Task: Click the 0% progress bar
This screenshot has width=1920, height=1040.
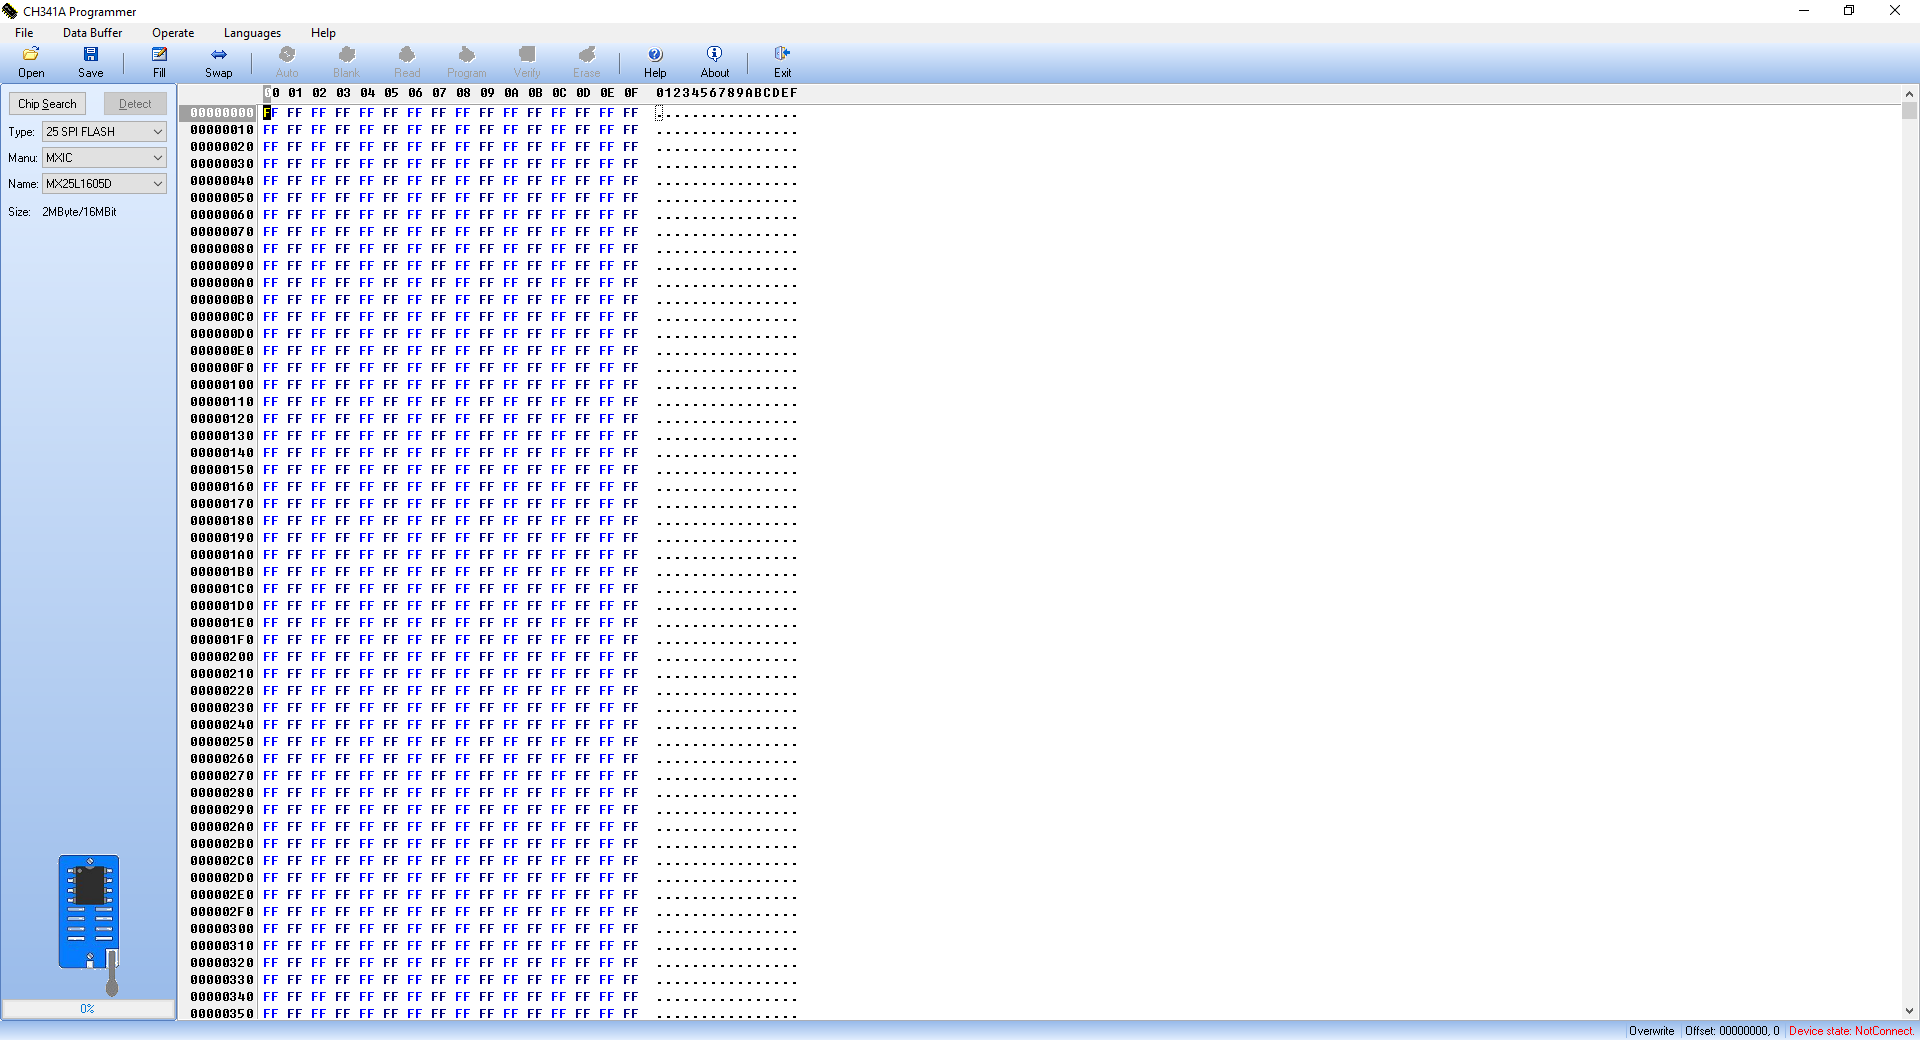Action: click(88, 1009)
